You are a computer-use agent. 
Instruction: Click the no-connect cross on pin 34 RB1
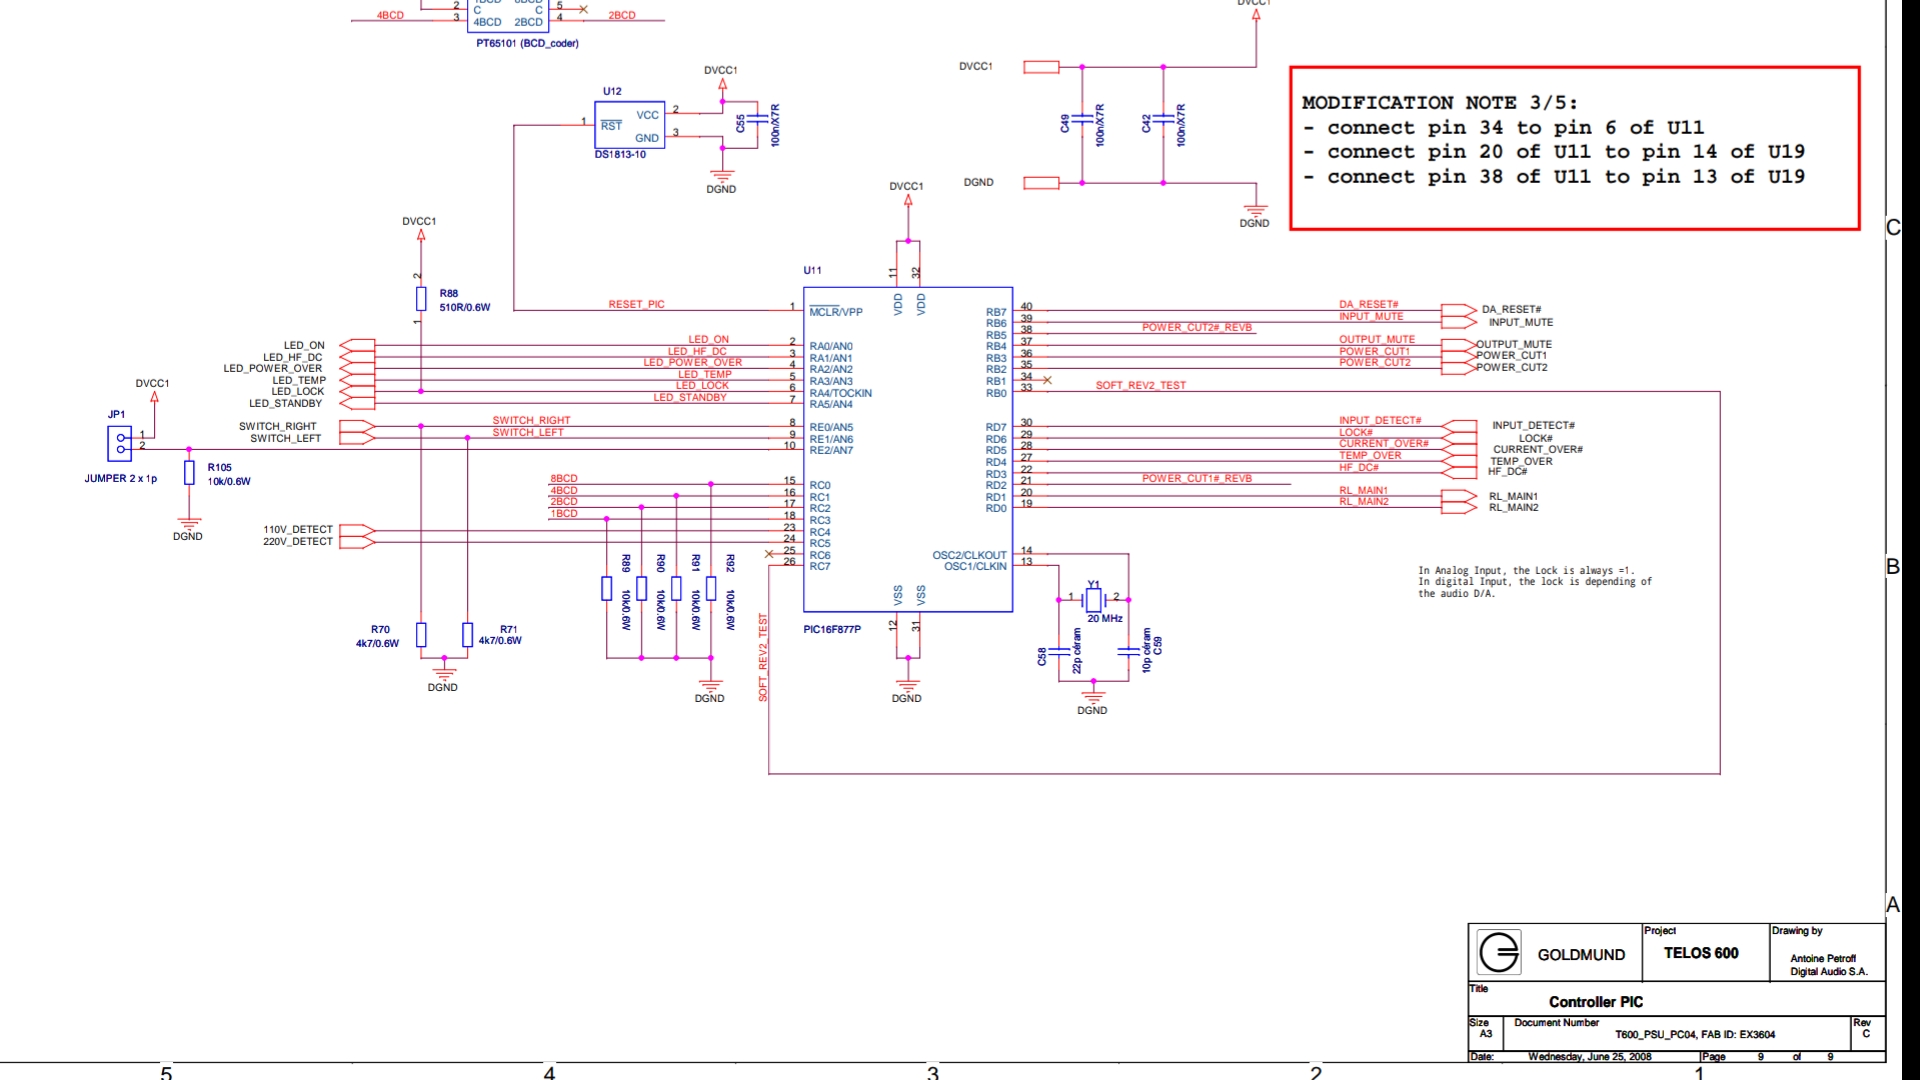1047,380
